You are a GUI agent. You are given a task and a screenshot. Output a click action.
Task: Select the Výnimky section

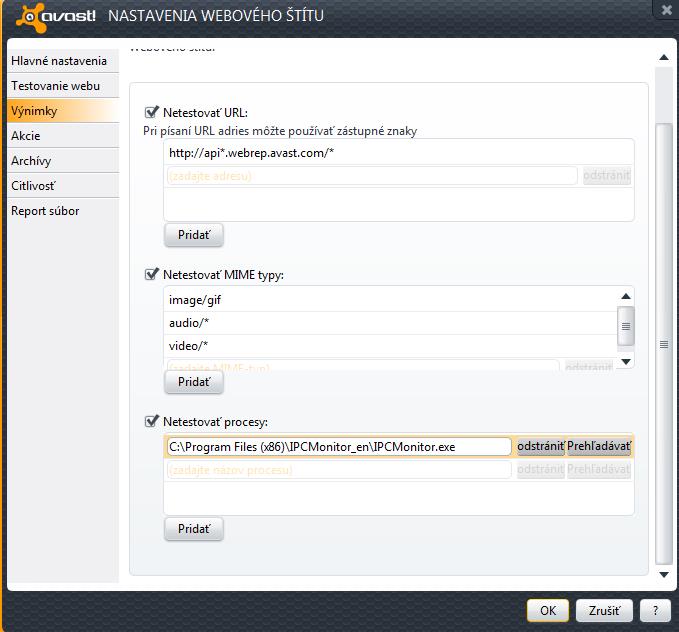click(x=63, y=111)
